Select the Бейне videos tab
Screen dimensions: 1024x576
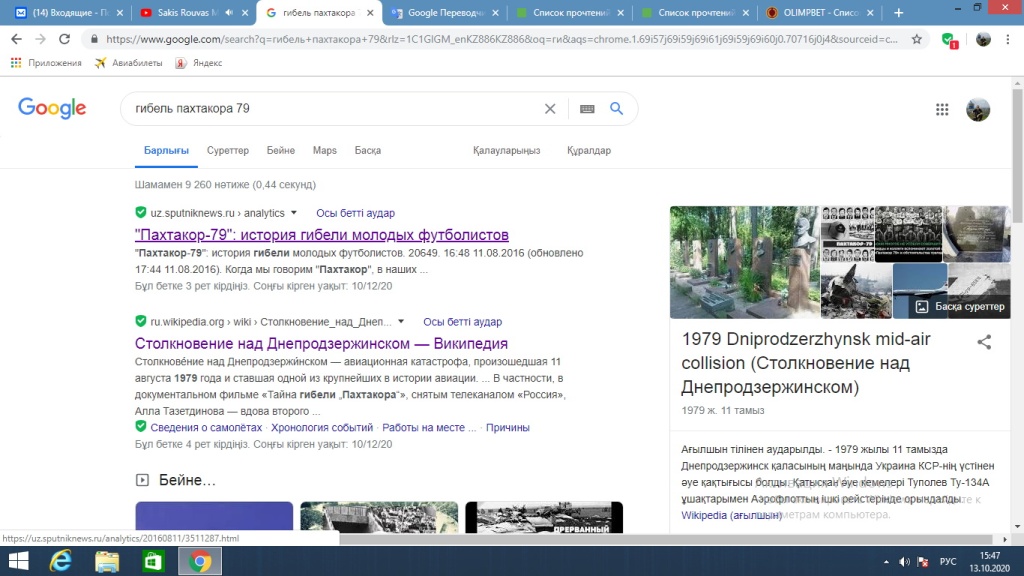point(281,150)
